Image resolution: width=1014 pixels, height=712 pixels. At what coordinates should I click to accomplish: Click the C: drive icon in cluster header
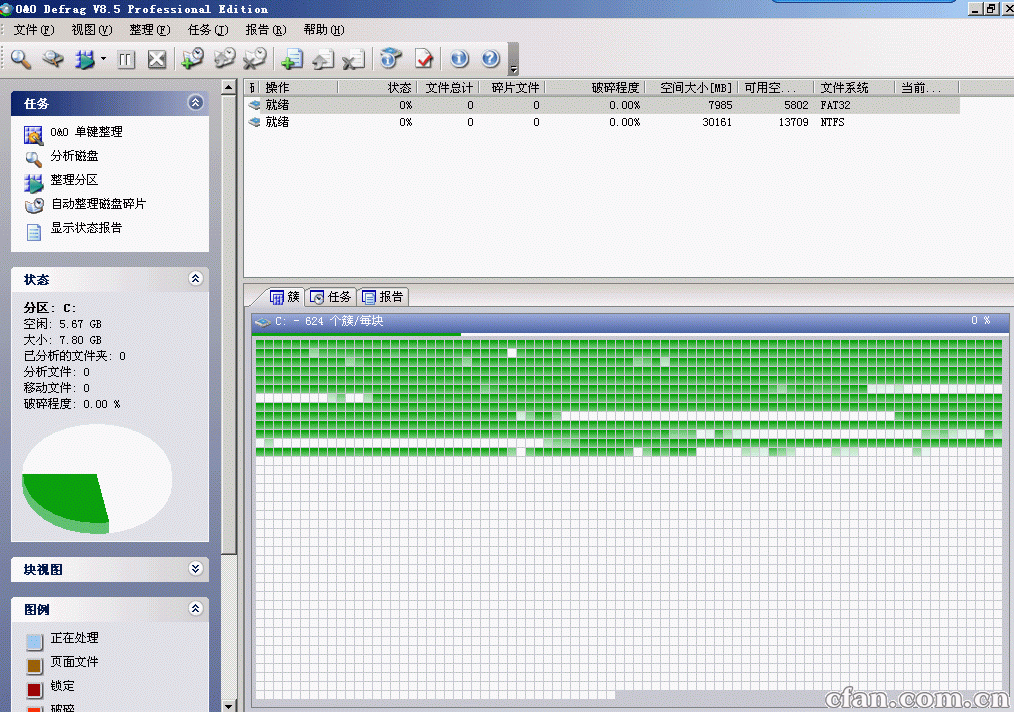click(x=263, y=321)
